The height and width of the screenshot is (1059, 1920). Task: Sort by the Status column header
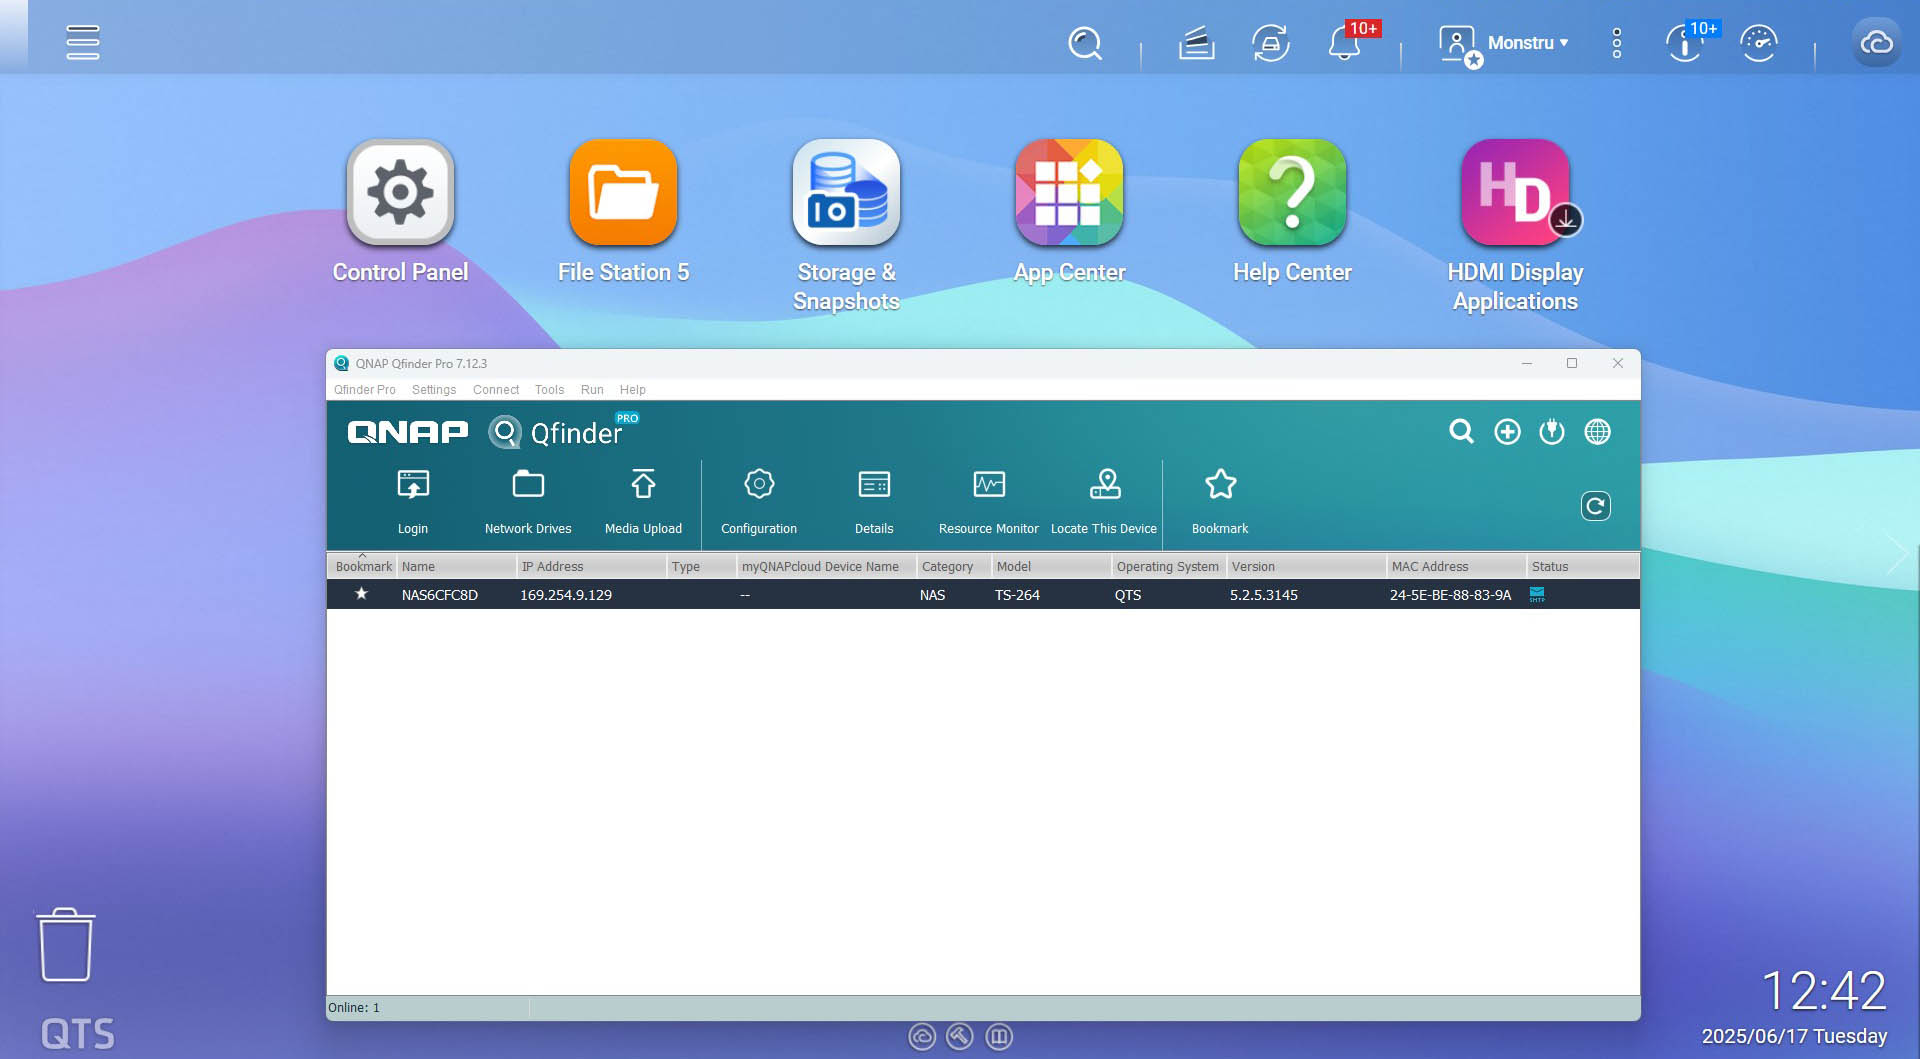(1582, 566)
